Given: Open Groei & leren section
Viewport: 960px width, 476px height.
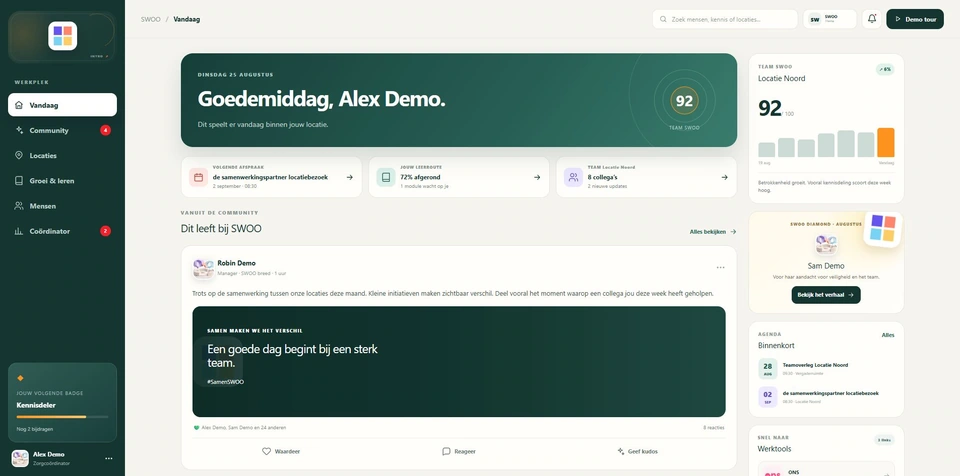Looking at the screenshot, I should tap(62, 181).
